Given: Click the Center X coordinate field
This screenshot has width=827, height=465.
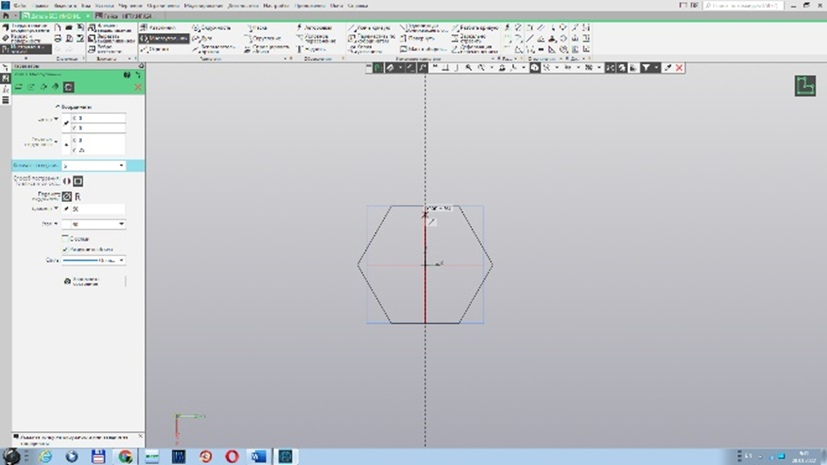Looking at the screenshot, I should point(98,118).
